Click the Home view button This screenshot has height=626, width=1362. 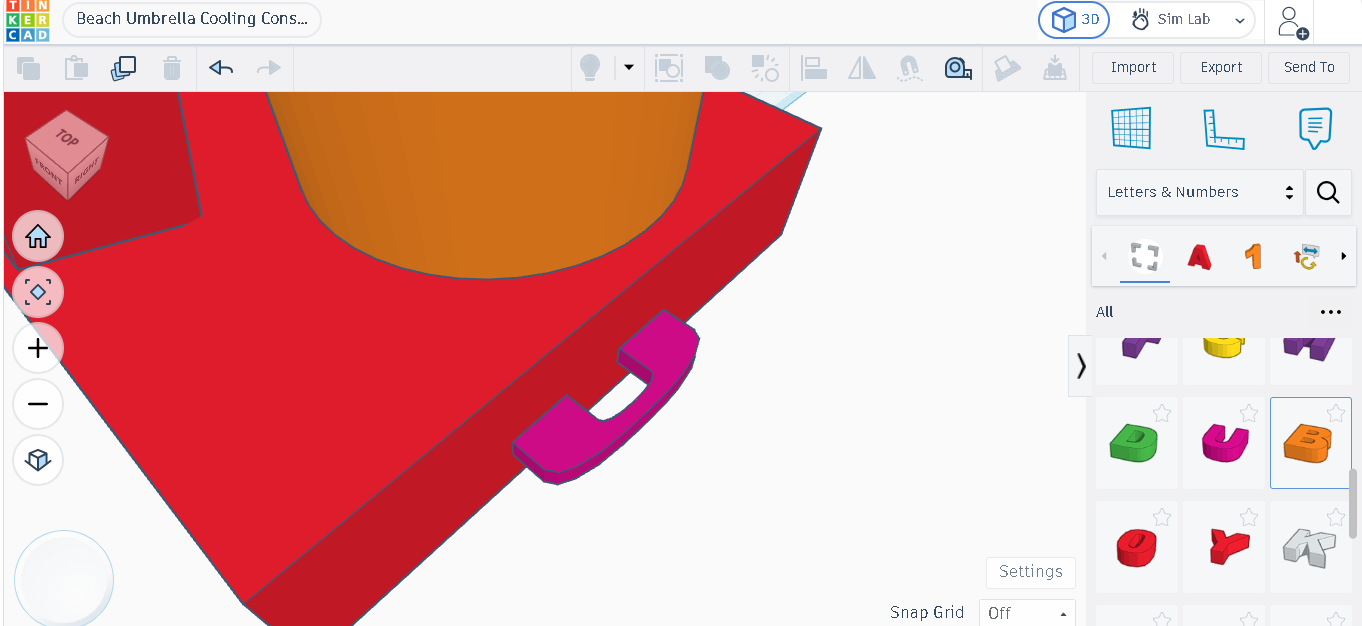38,237
